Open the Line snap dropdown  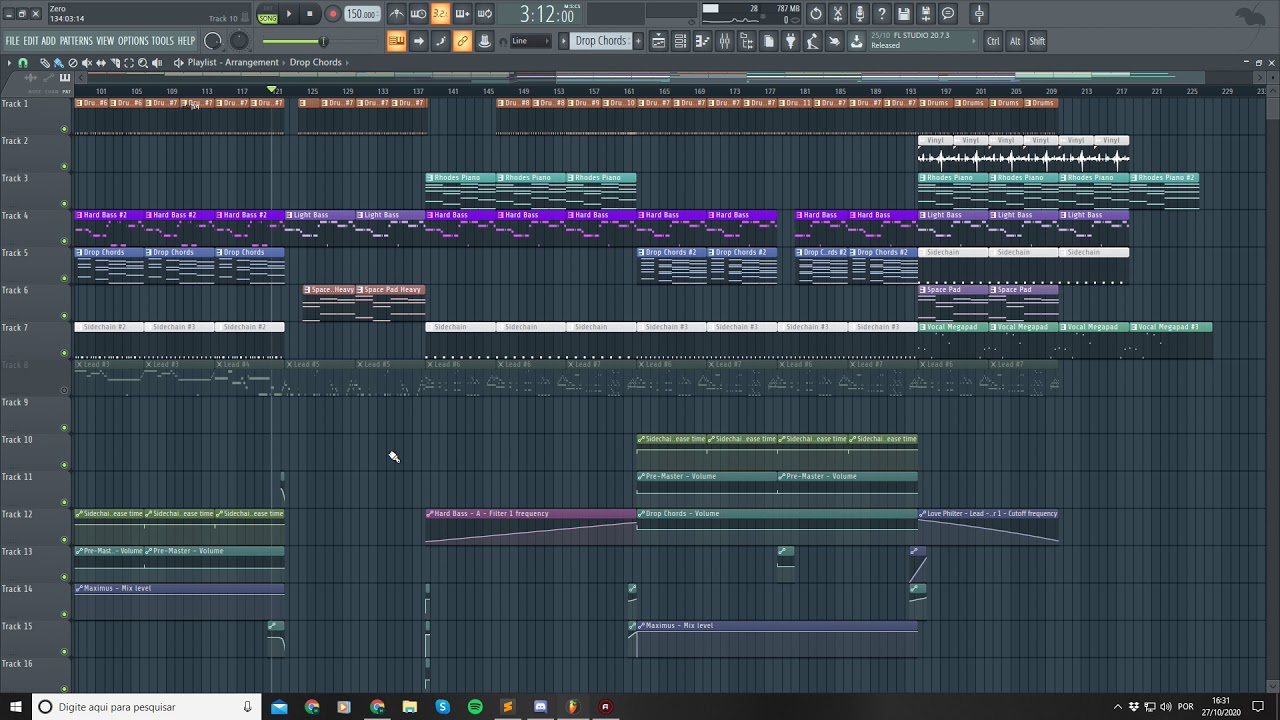click(531, 41)
